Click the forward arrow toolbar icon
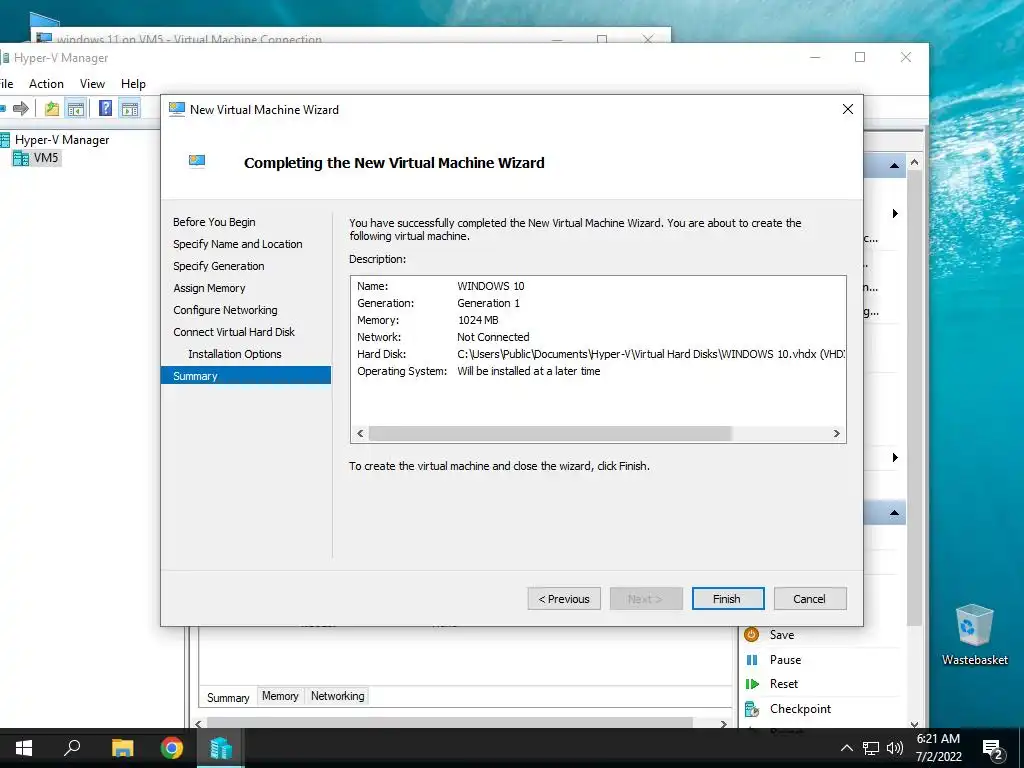This screenshot has width=1024, height=768. point(21,108)
